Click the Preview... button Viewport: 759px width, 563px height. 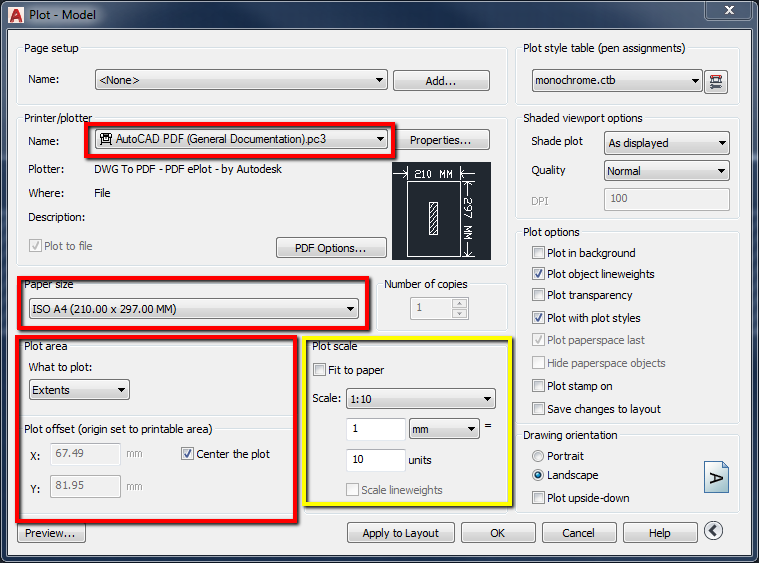pyautogui.click(x=51, y=533)
